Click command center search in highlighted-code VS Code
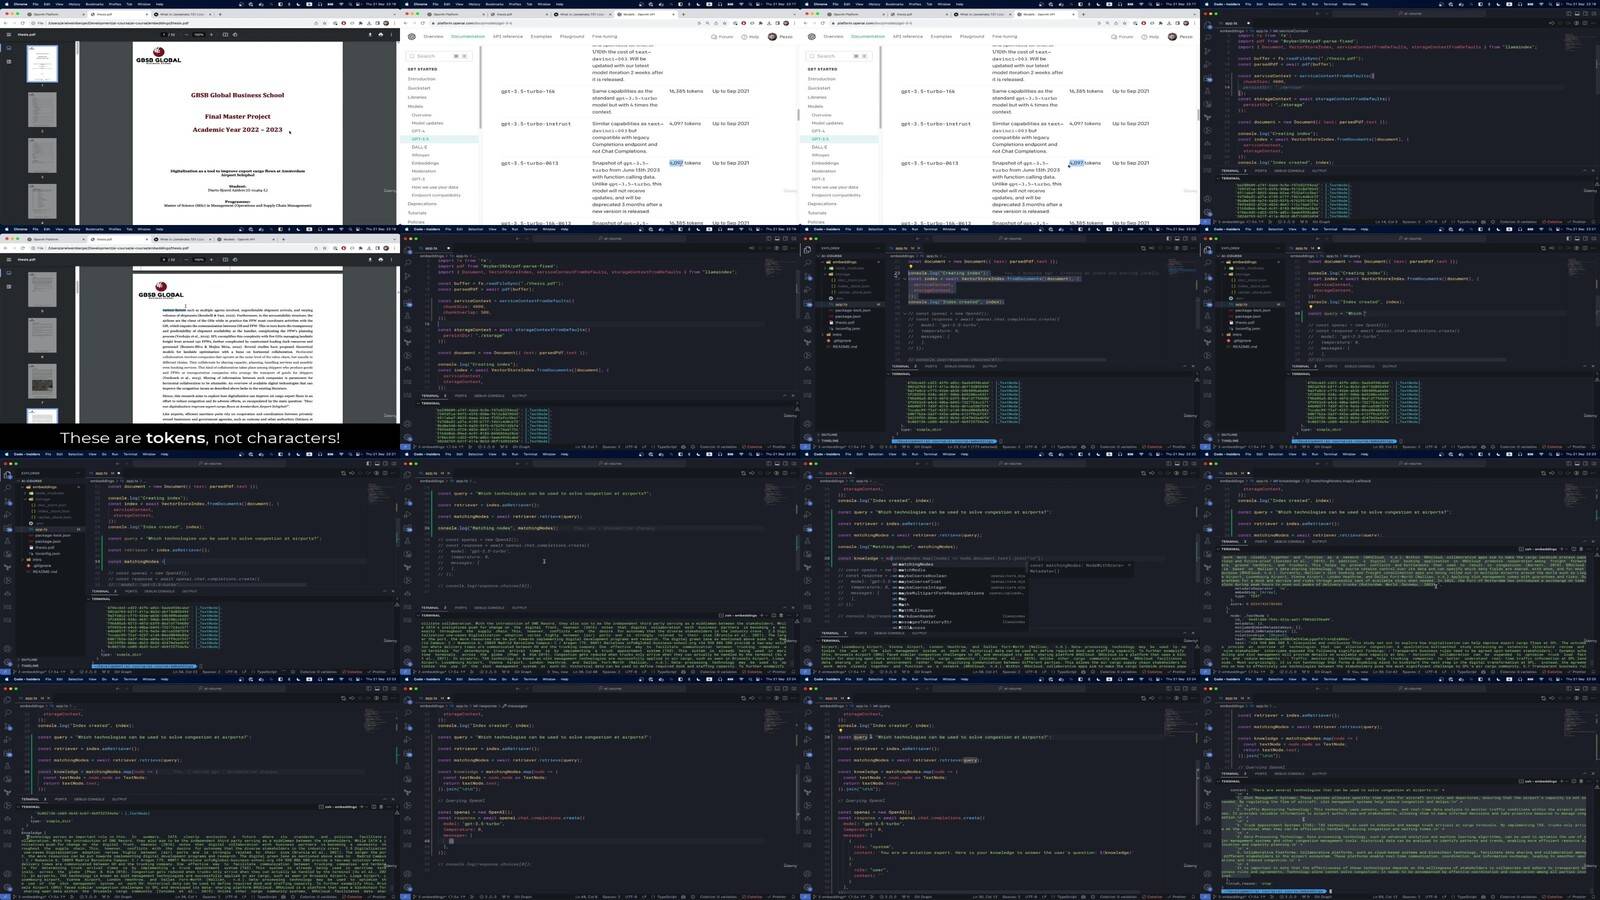The width and height of the screenshot is (1600, 900). [1011, 239]
